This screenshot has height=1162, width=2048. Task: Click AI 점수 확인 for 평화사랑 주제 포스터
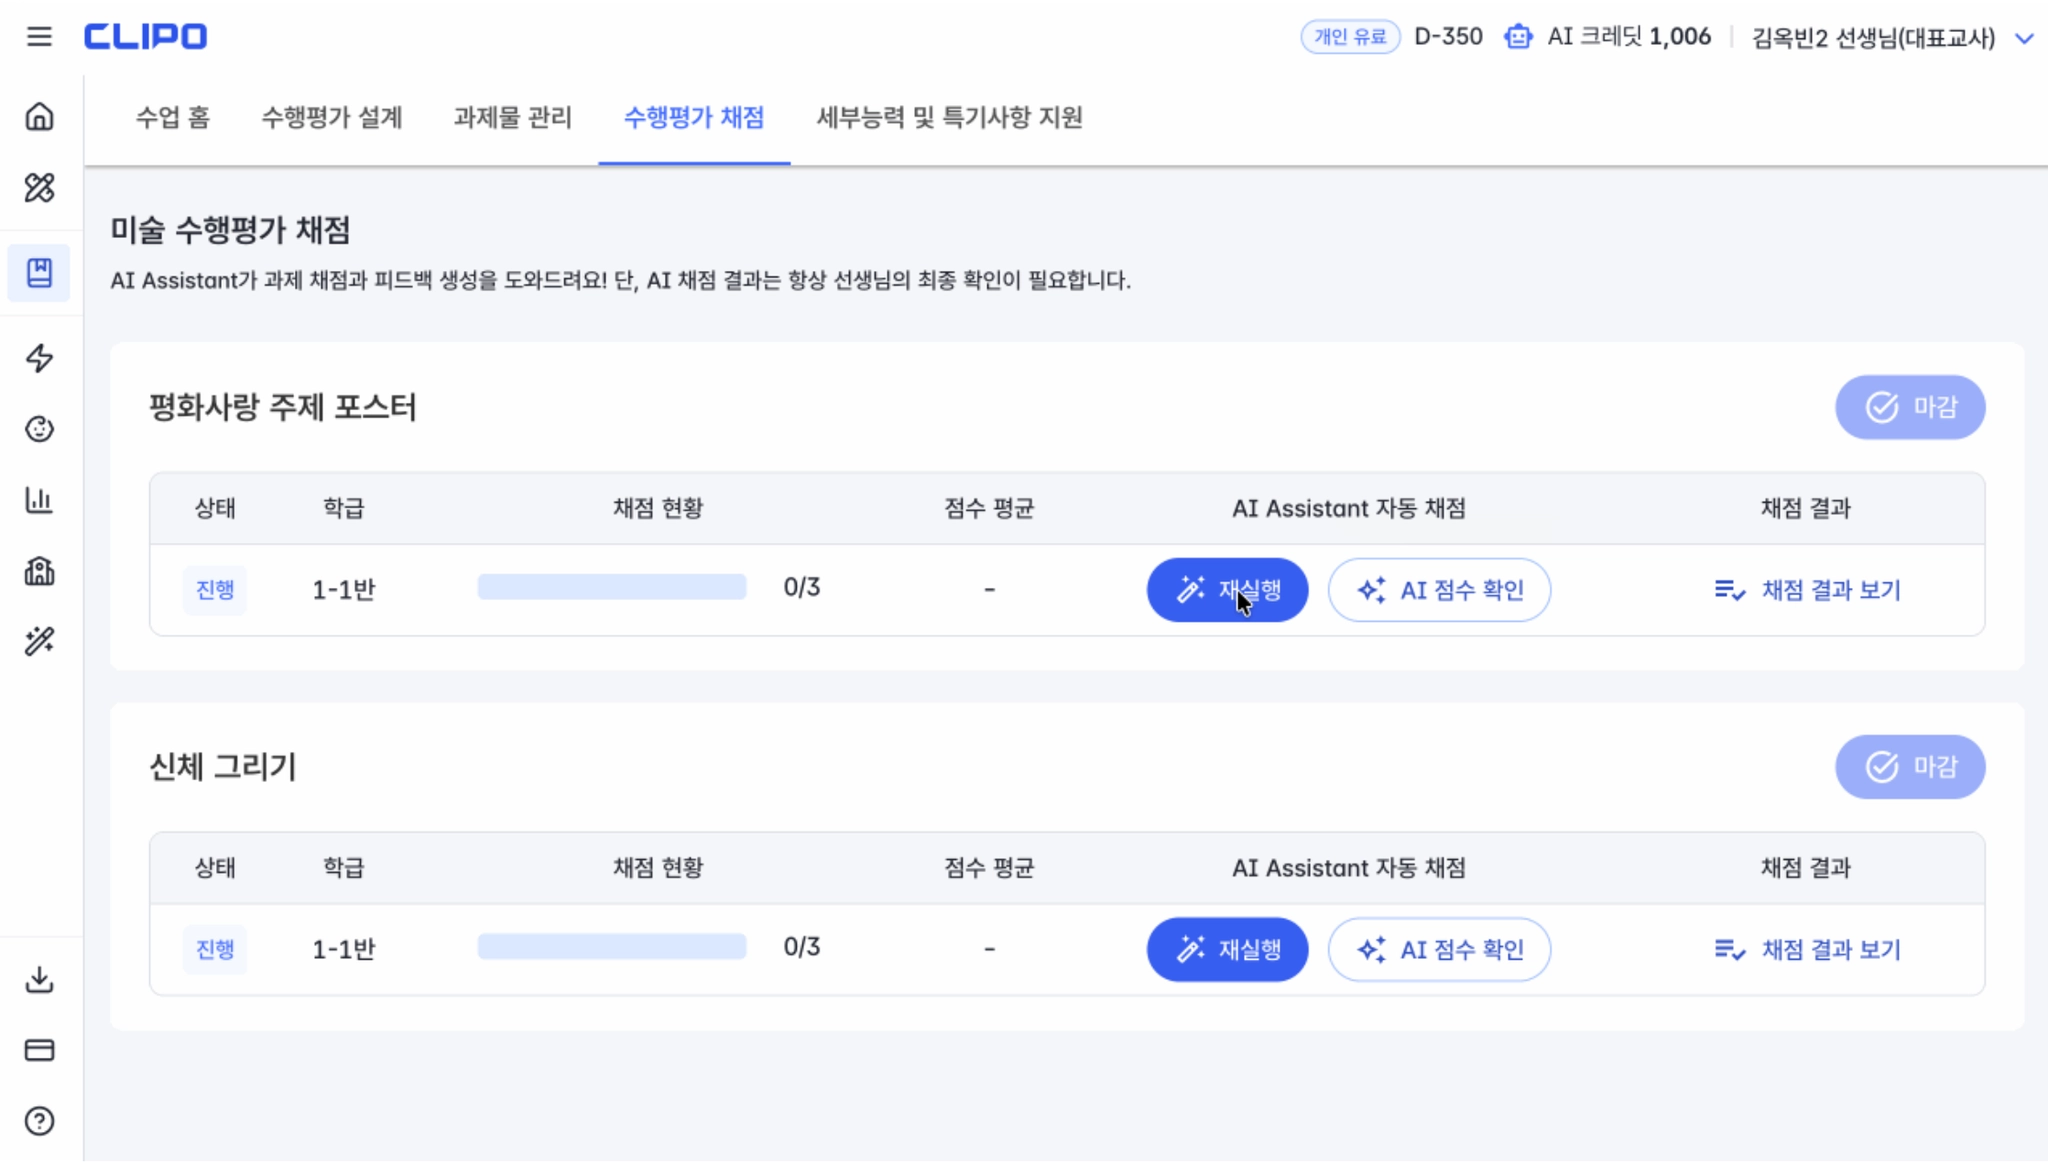1439,590
